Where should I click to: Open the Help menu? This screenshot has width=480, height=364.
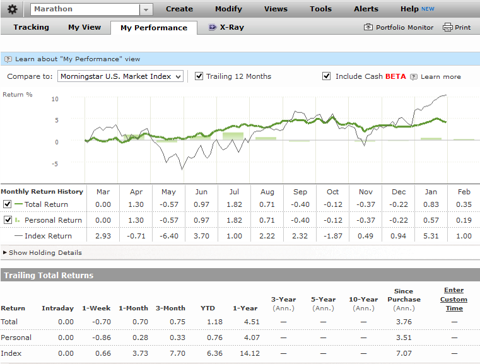409,9
